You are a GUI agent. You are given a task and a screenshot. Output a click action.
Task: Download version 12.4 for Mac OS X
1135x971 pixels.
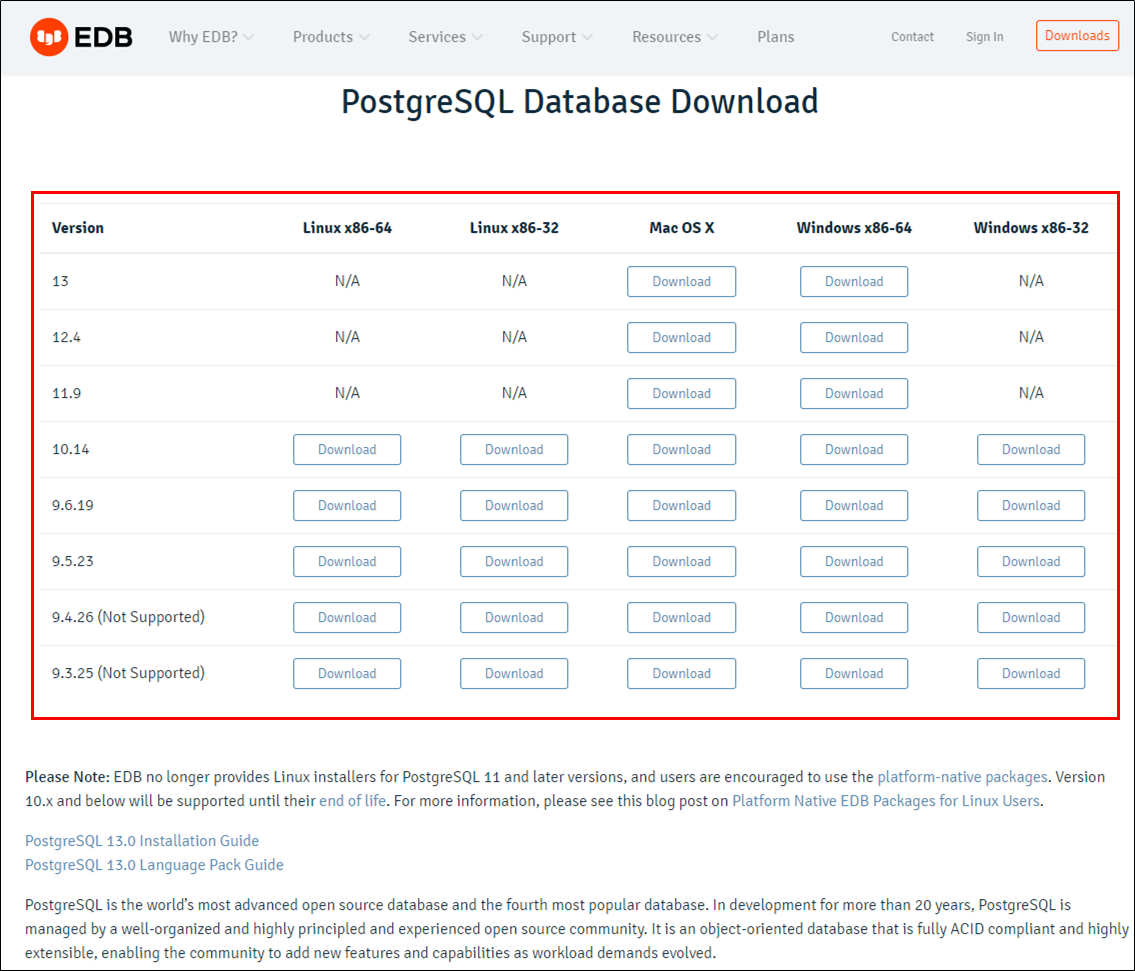[681, 337]
